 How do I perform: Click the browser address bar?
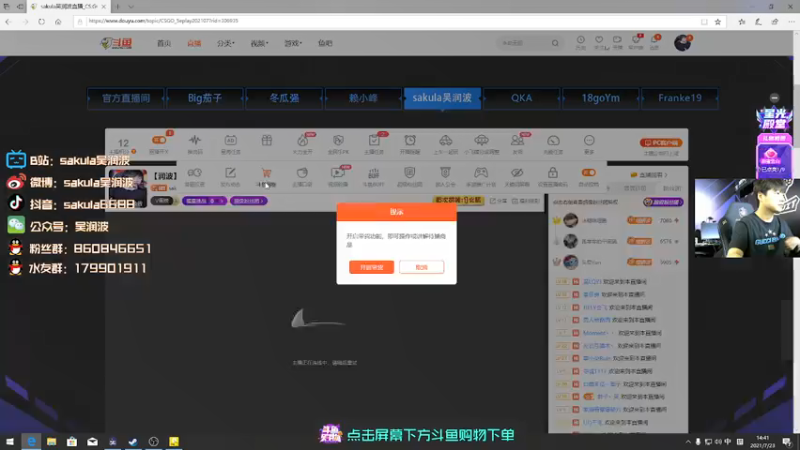point(393,21)
